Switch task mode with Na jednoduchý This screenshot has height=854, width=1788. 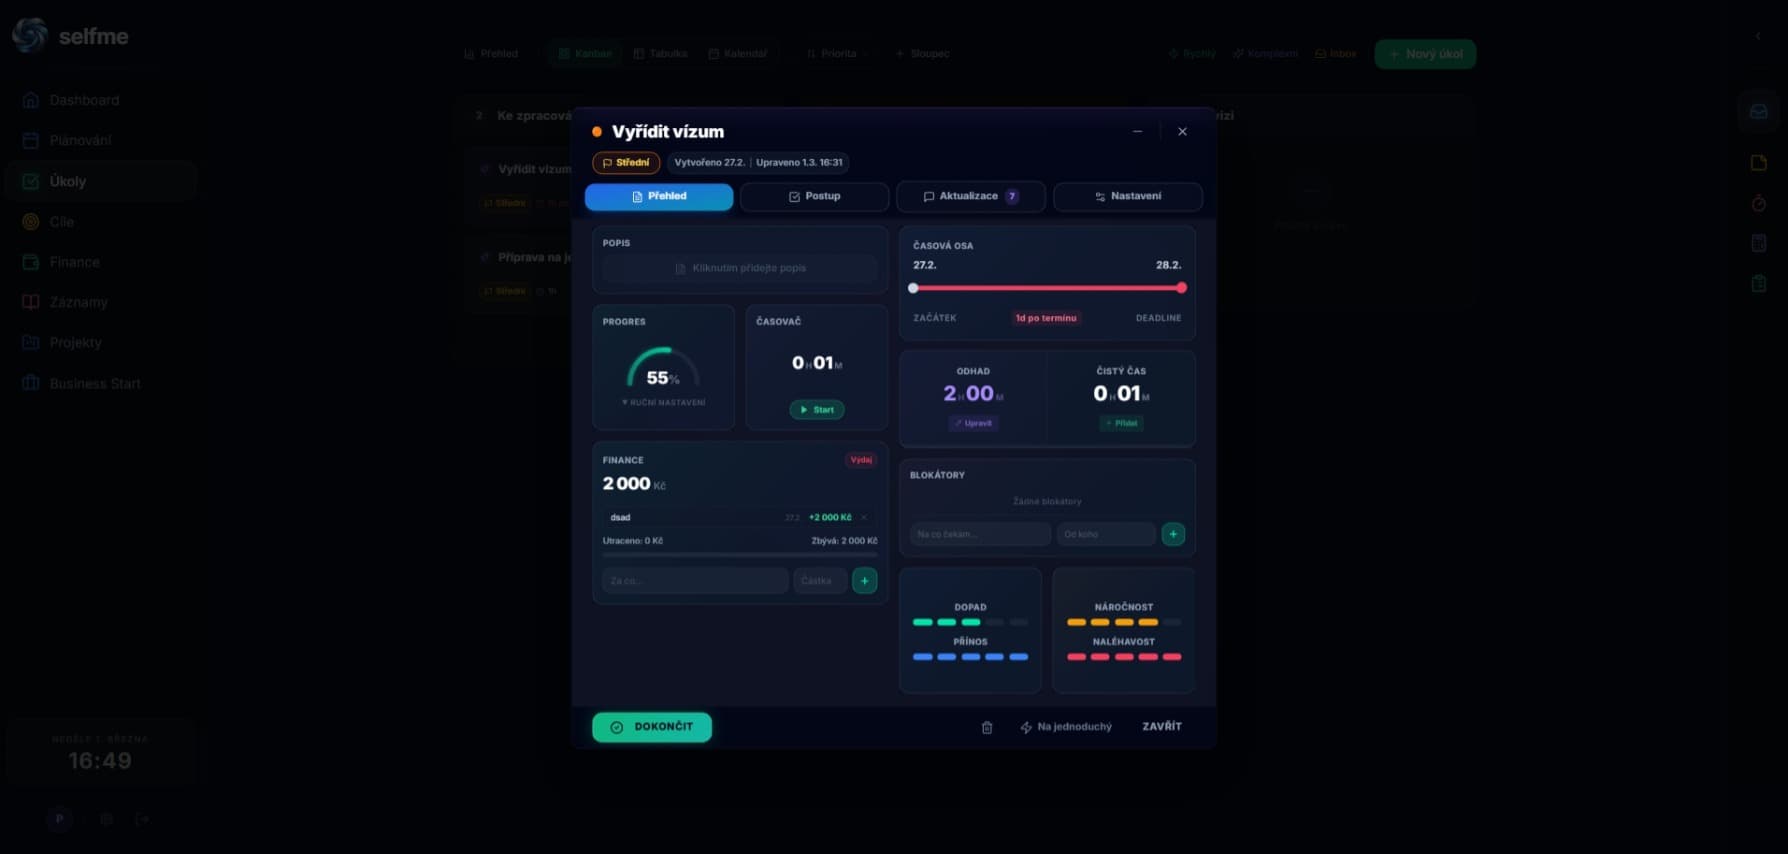pos(1066,727)
